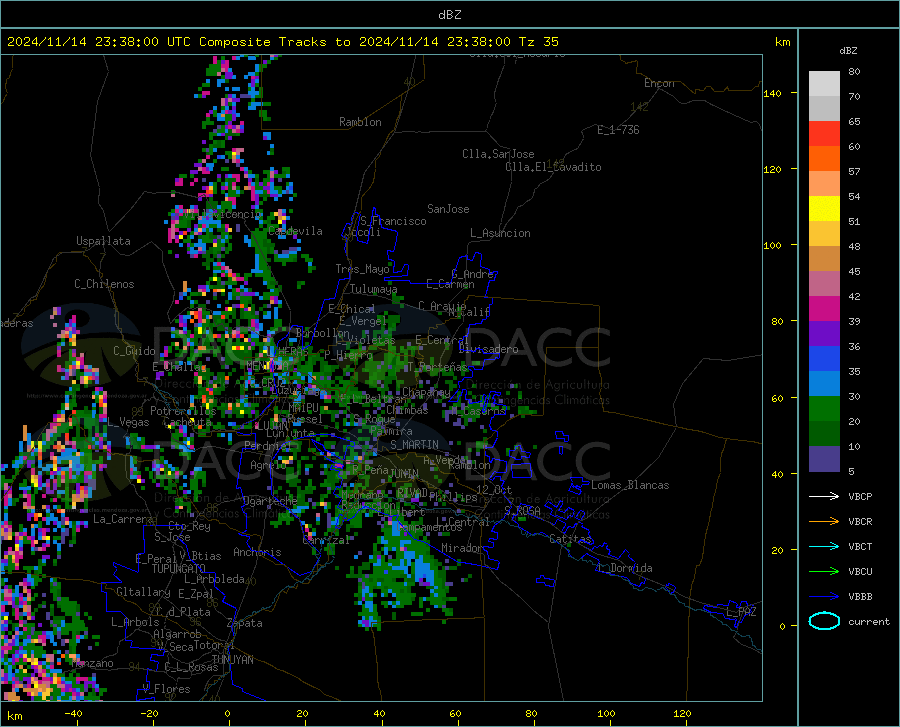Click the 140 km vertical axis tick
Image resolution: width=900 pixels, height=727 pixels.
coord(772,93)
